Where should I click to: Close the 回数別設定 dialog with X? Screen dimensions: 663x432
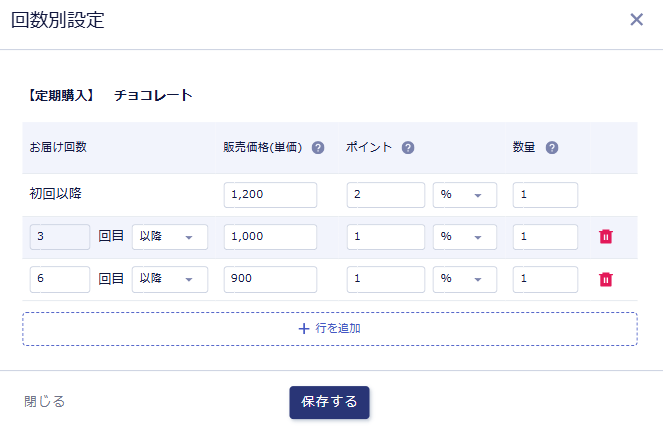coord(636,20)
